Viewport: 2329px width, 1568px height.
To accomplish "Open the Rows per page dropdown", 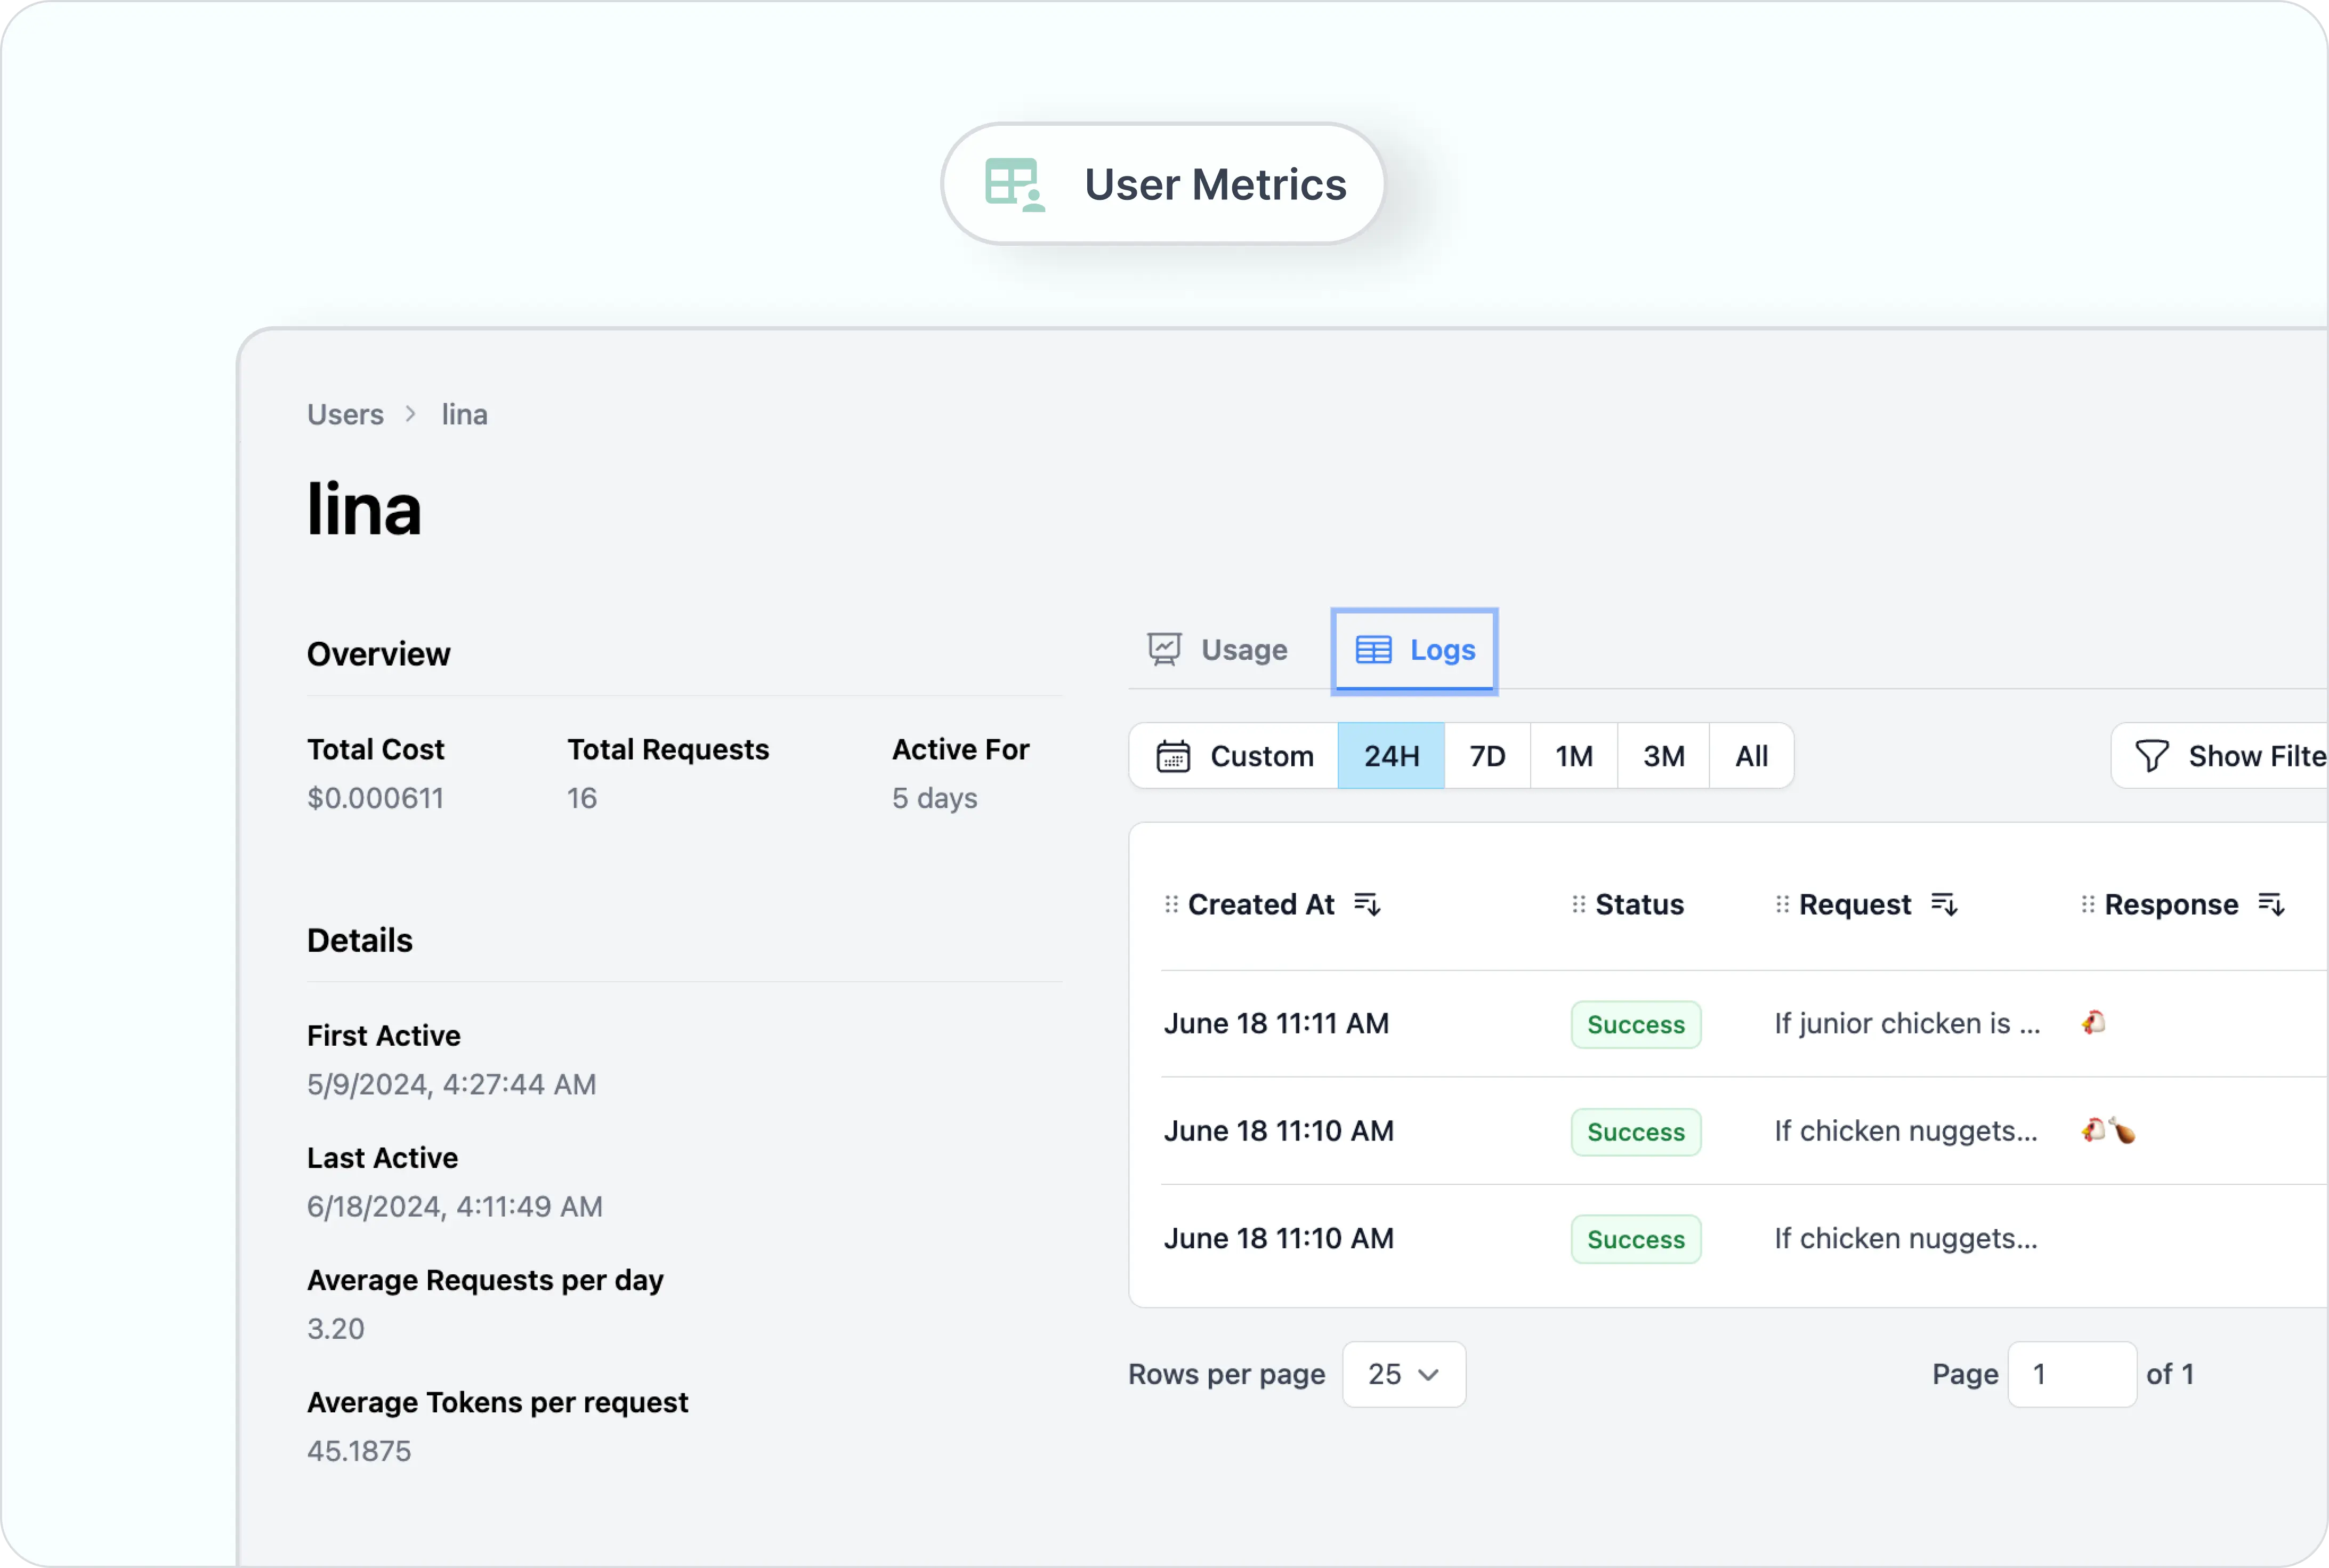I will (1403, 1374).
